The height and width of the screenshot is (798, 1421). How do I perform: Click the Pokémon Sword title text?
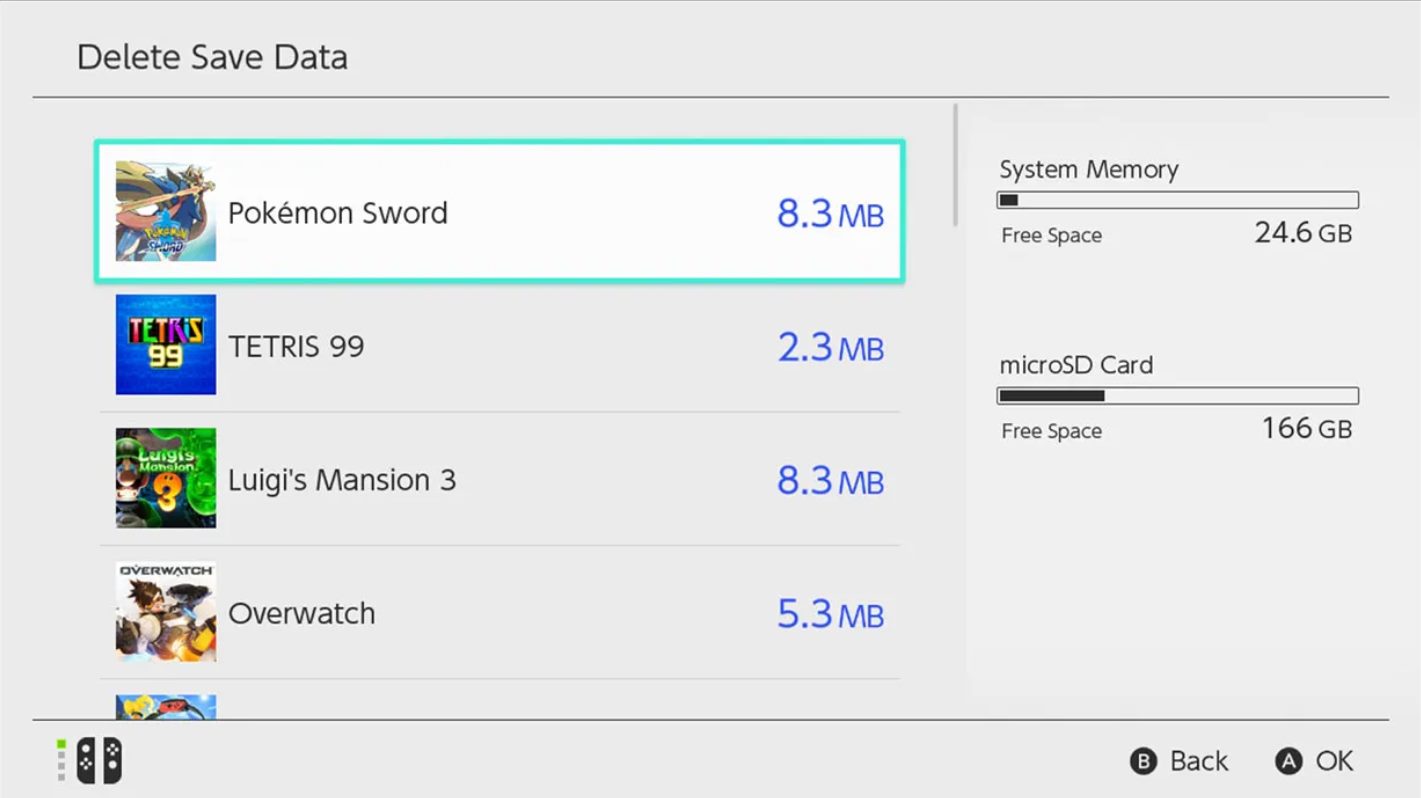pos(338,213)
